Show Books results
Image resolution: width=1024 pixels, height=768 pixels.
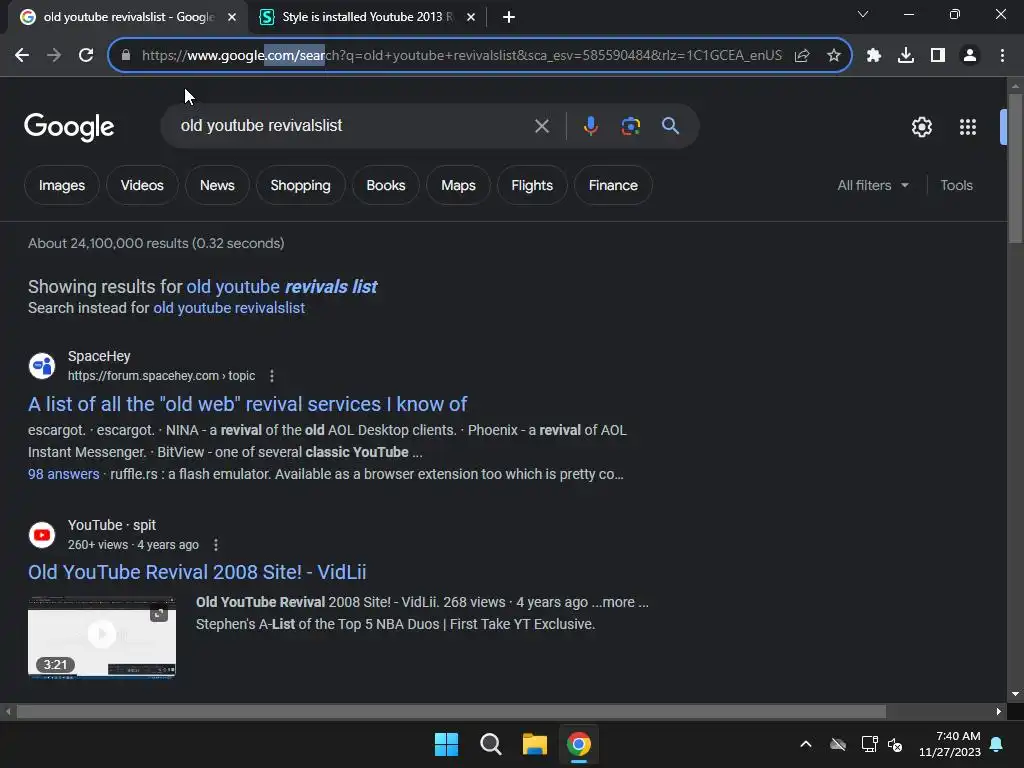tap(385, 185)
